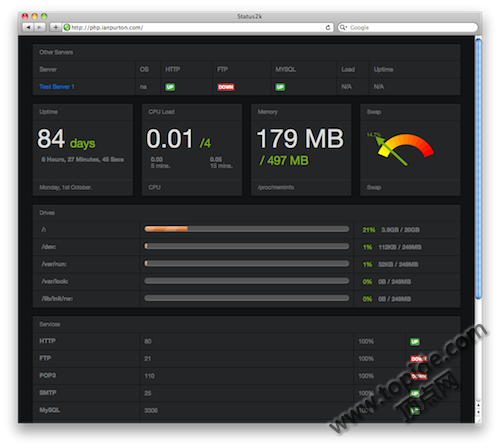Click the Load column header in servers table

[348, 69]
